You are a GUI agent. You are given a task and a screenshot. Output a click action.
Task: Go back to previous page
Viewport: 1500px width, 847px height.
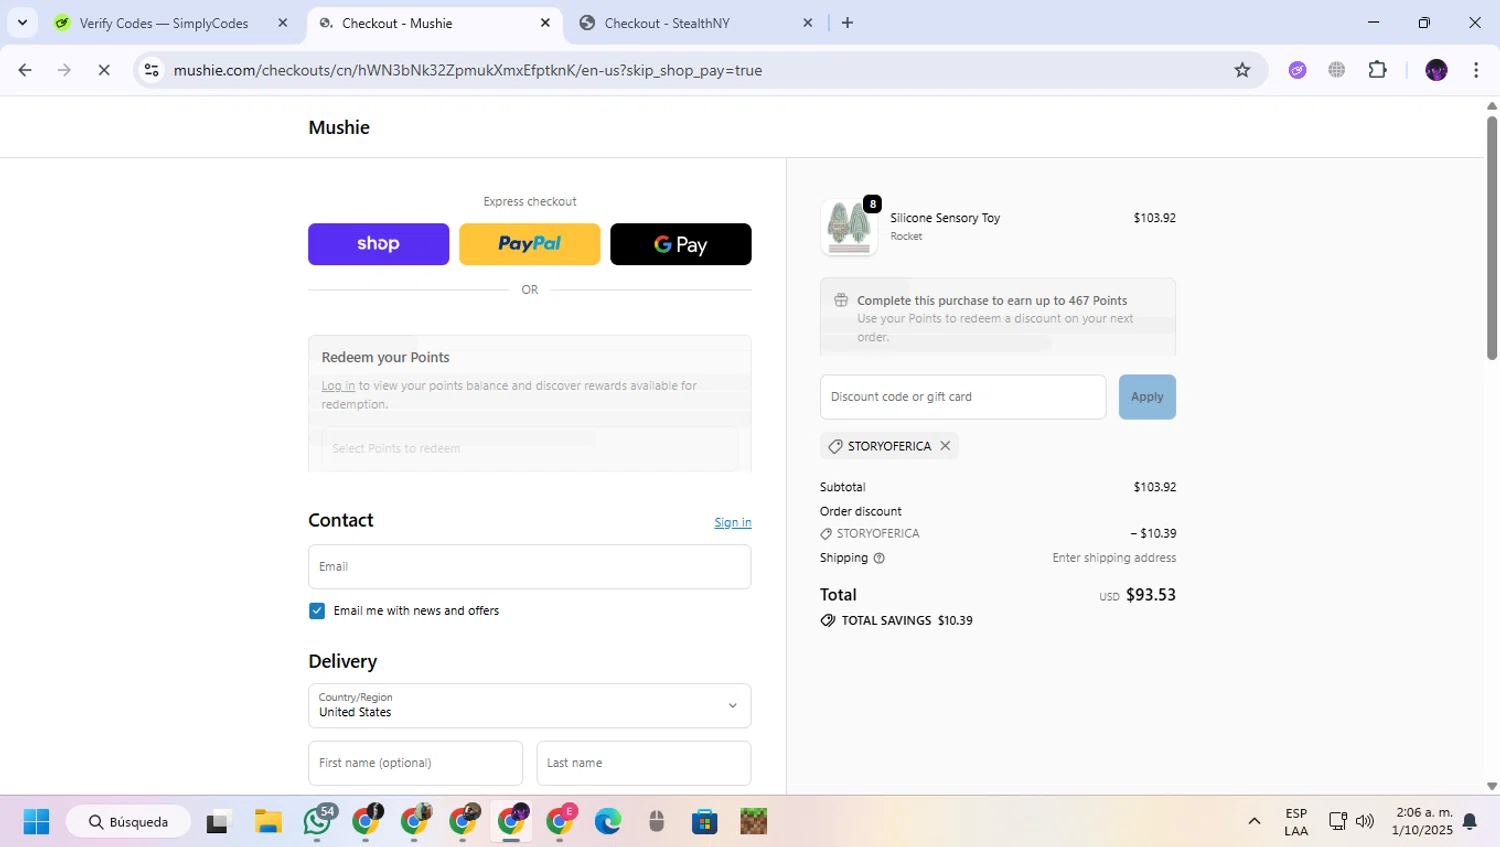pyautogui.click(x=25, y=70)
